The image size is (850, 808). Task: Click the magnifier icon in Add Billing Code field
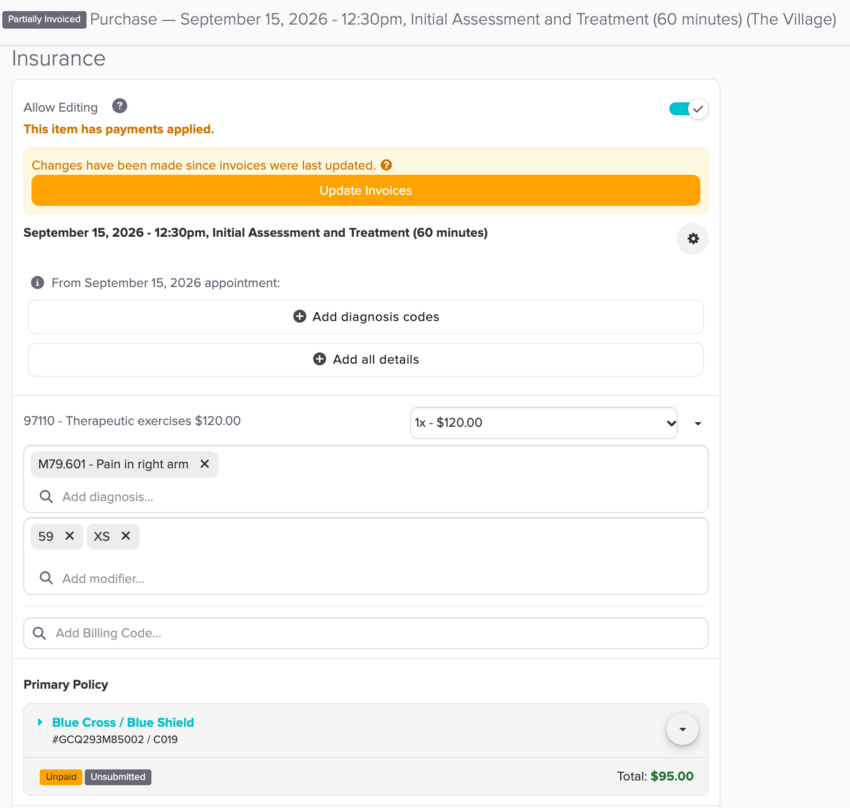pyautogui.click(x=39, y=633)
